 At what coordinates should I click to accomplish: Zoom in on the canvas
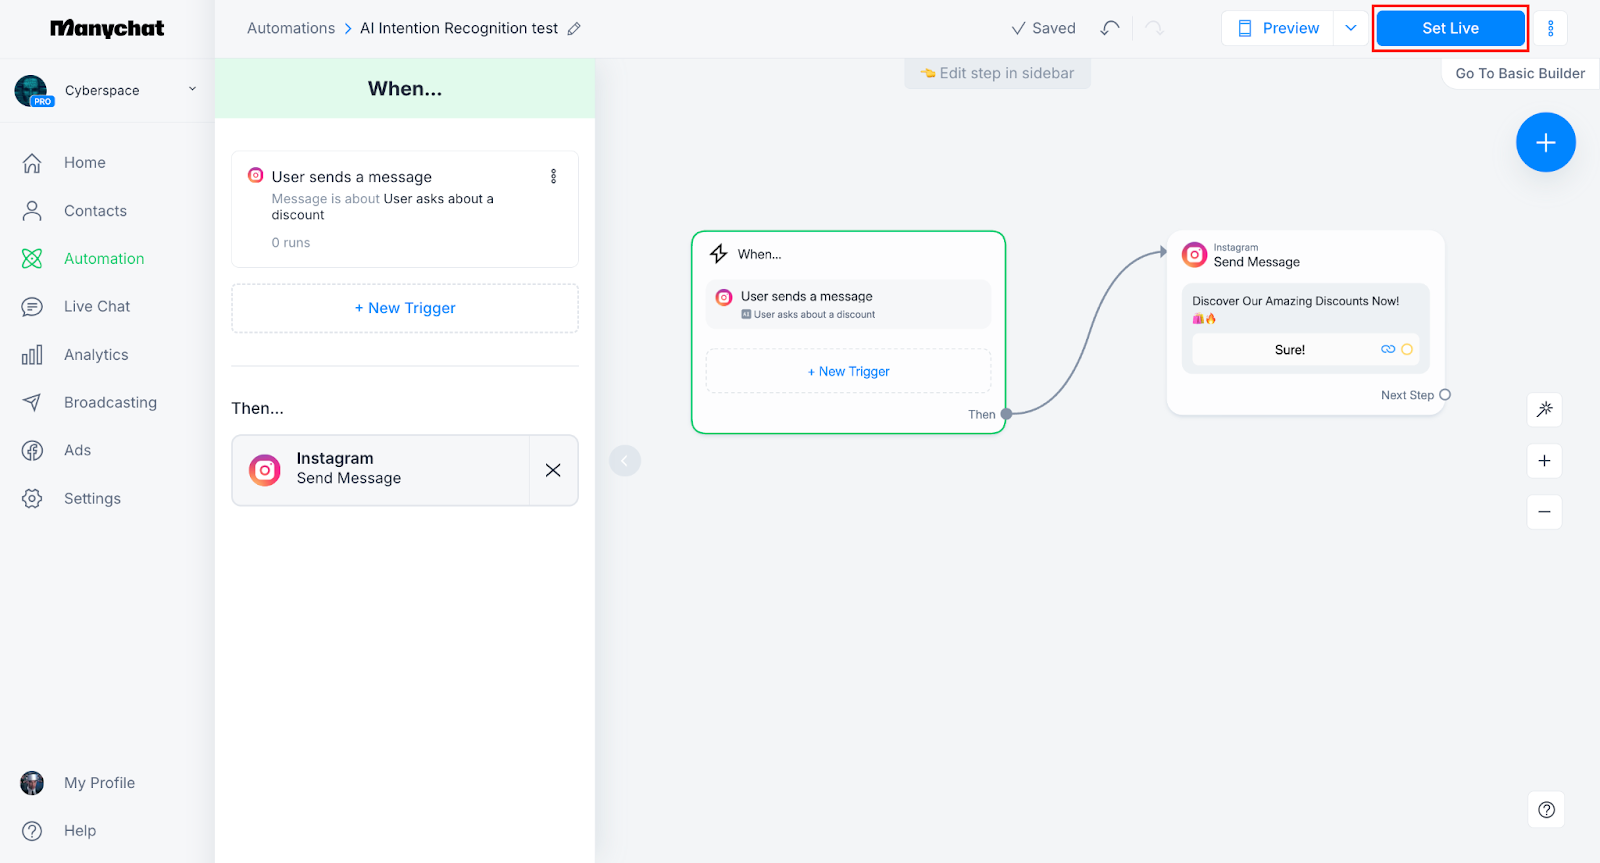coord(1544,461)
